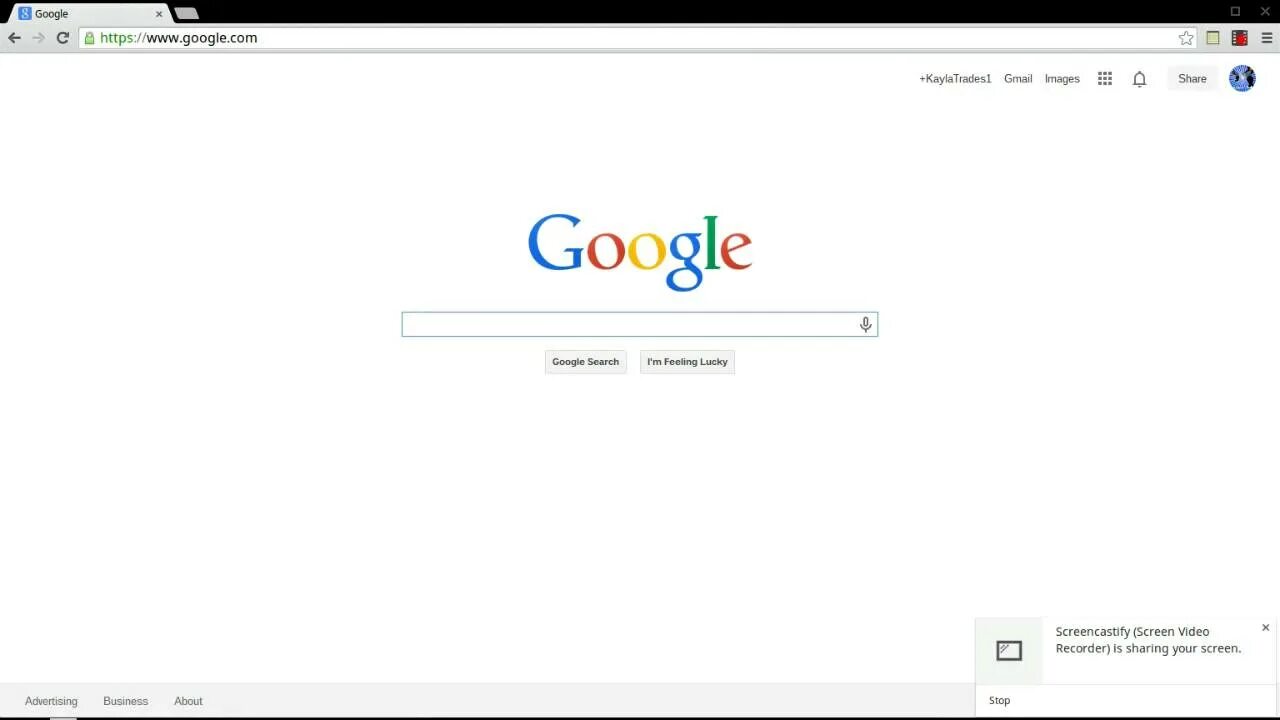Start voice search with microphone icon

click(x=866, y=324)
